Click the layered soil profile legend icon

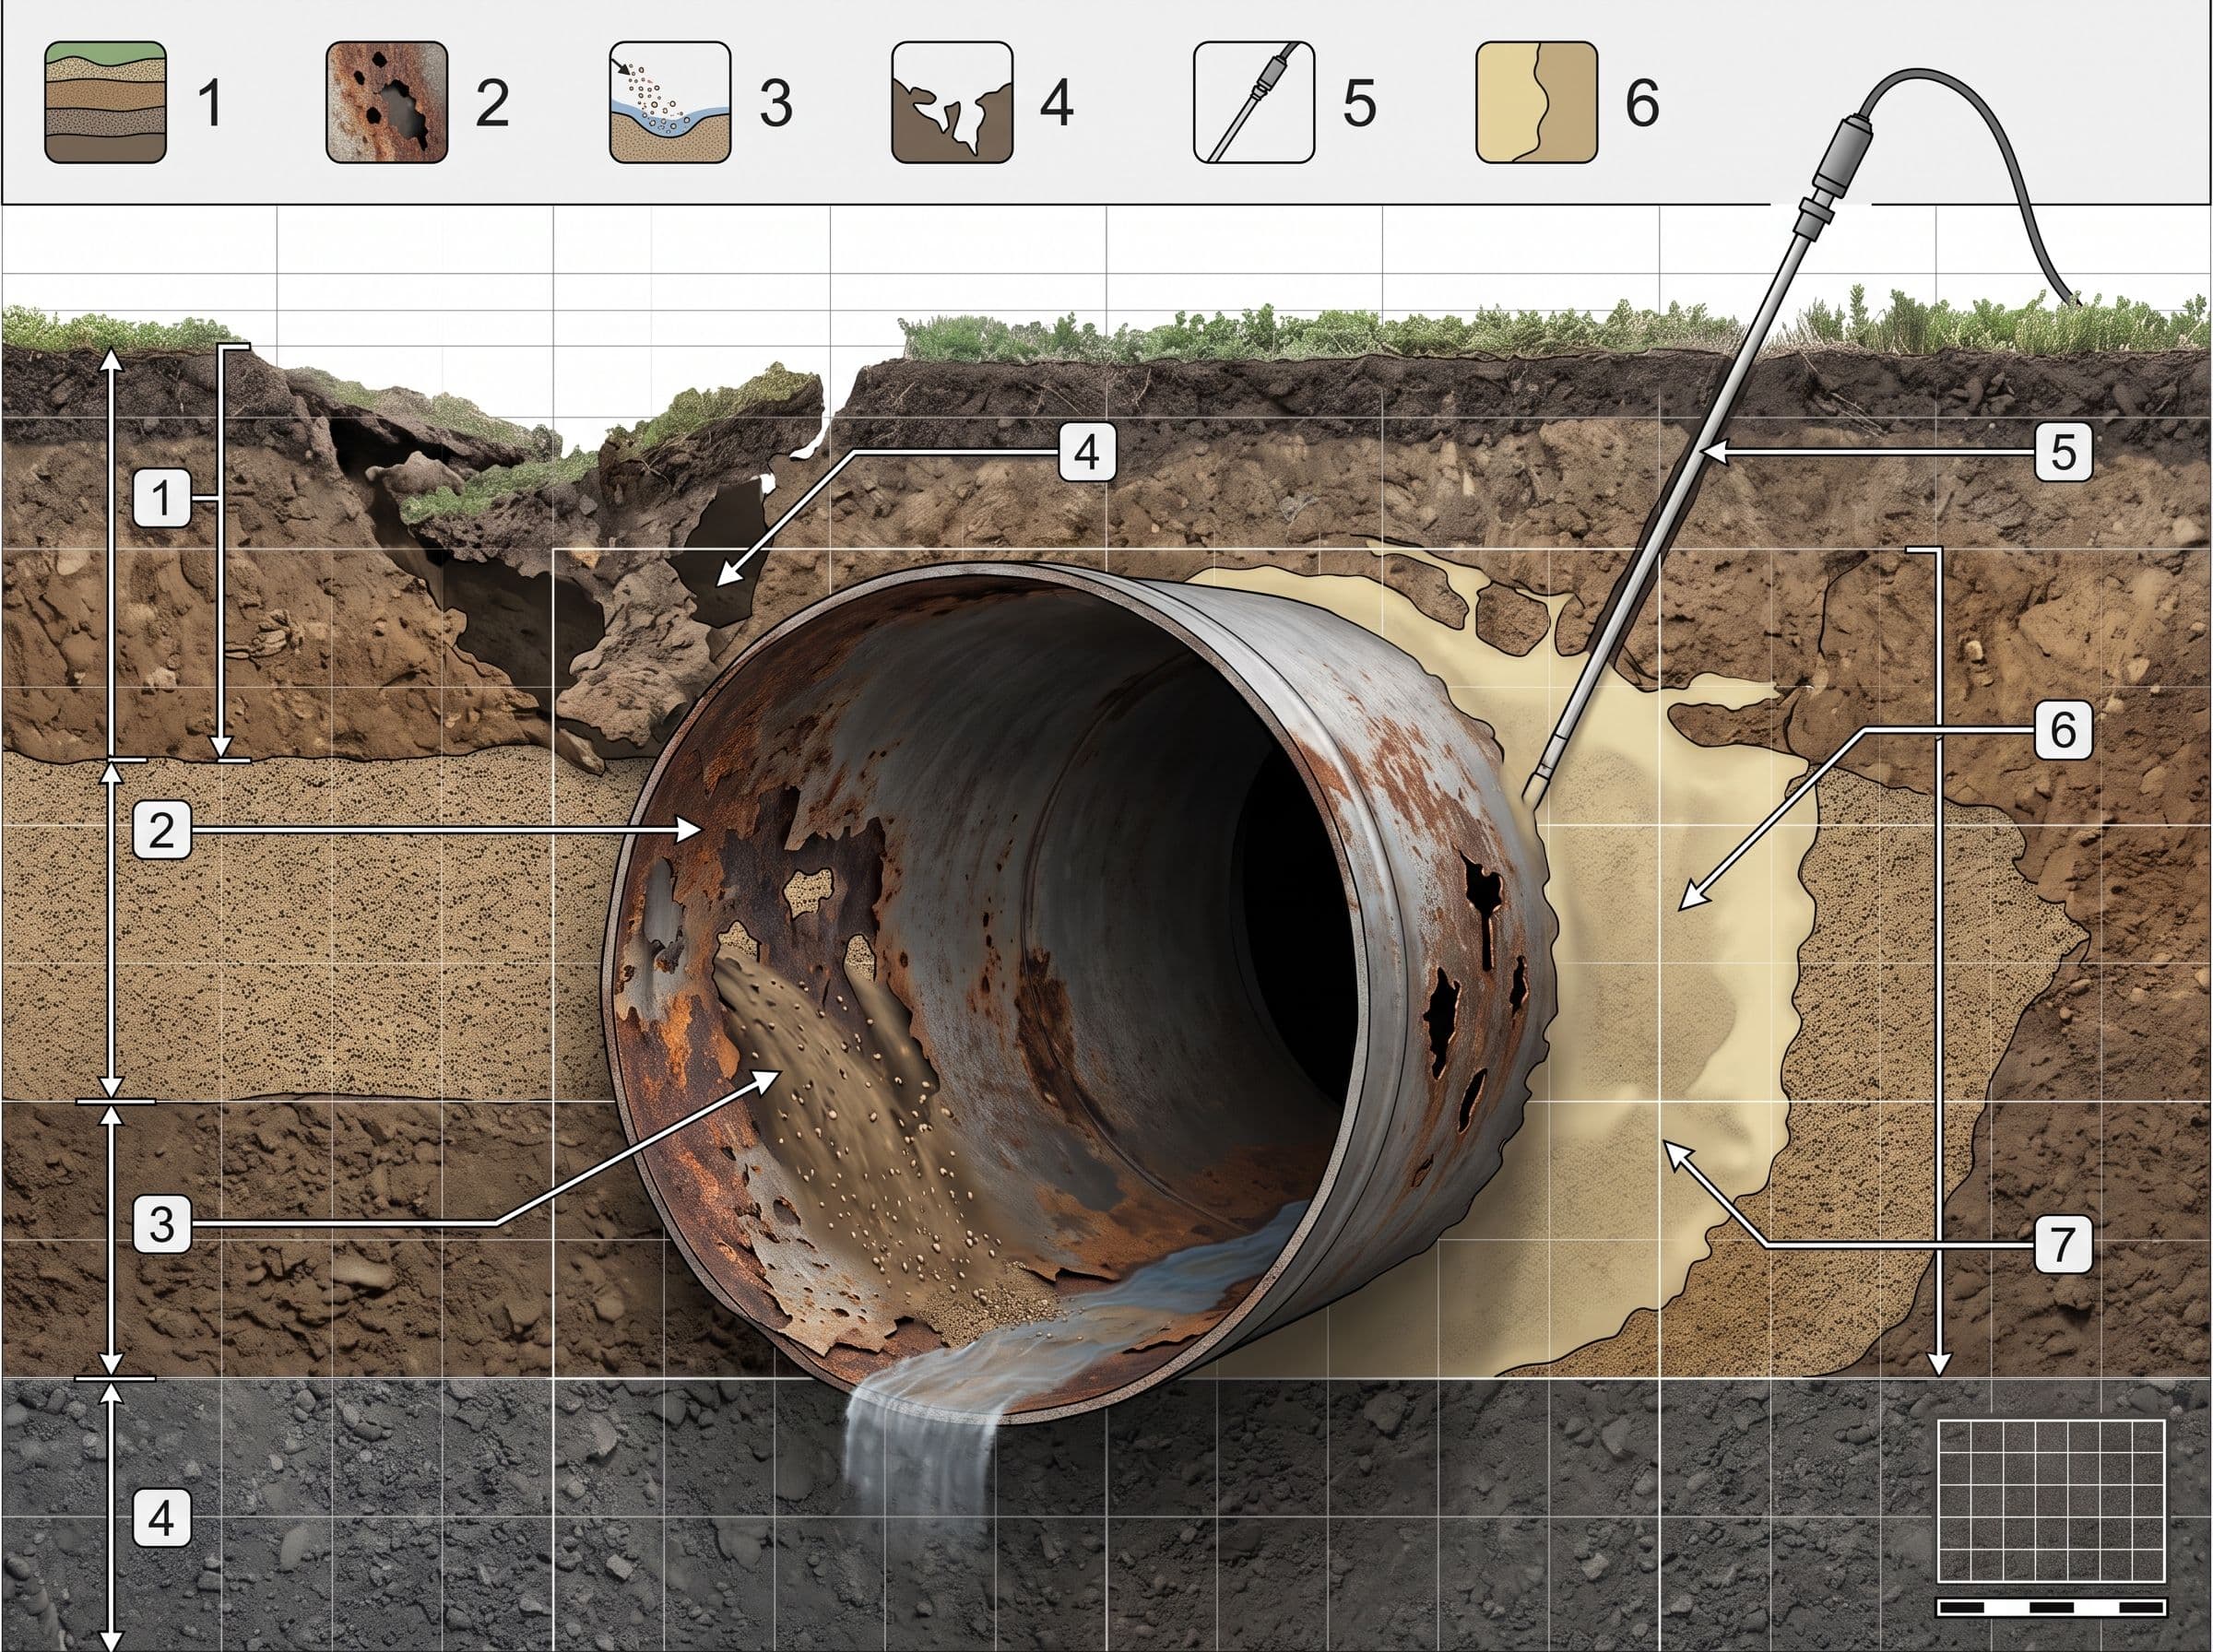pos(105,102)
